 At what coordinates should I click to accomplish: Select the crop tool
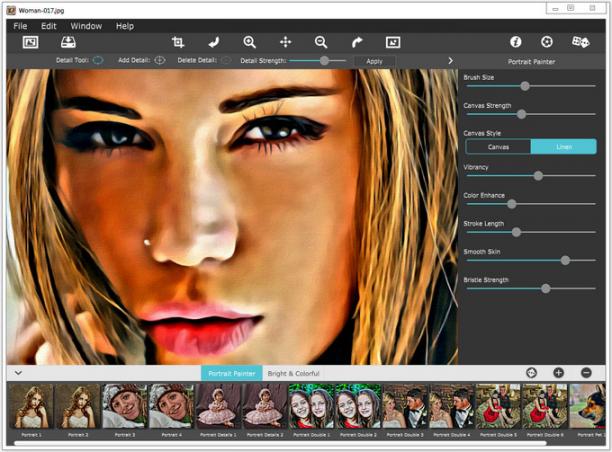tap(178, 42)
